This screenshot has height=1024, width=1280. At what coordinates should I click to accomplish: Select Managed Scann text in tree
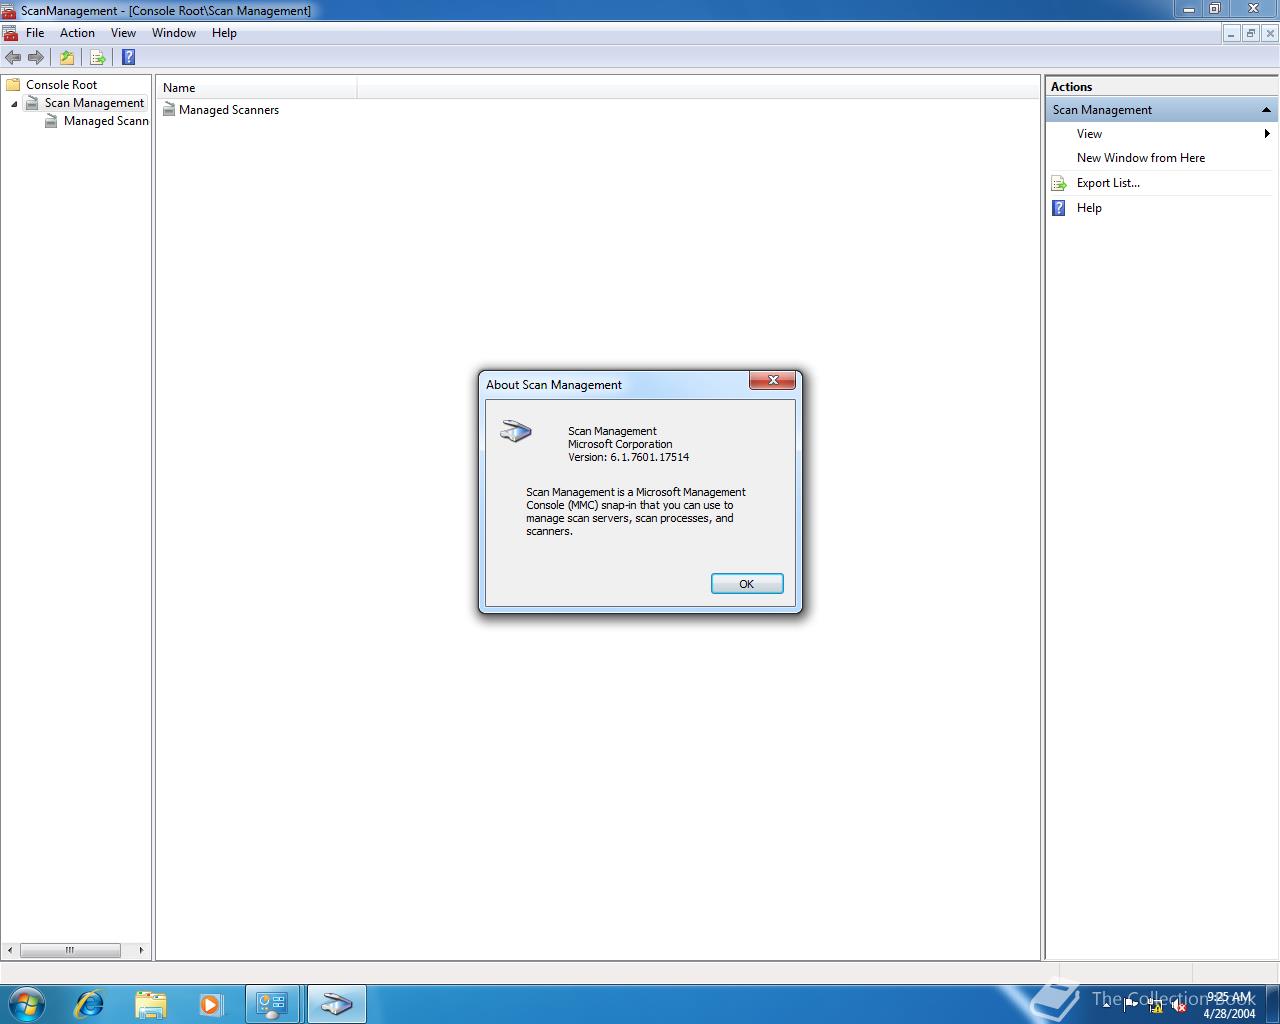click(106, 121)
